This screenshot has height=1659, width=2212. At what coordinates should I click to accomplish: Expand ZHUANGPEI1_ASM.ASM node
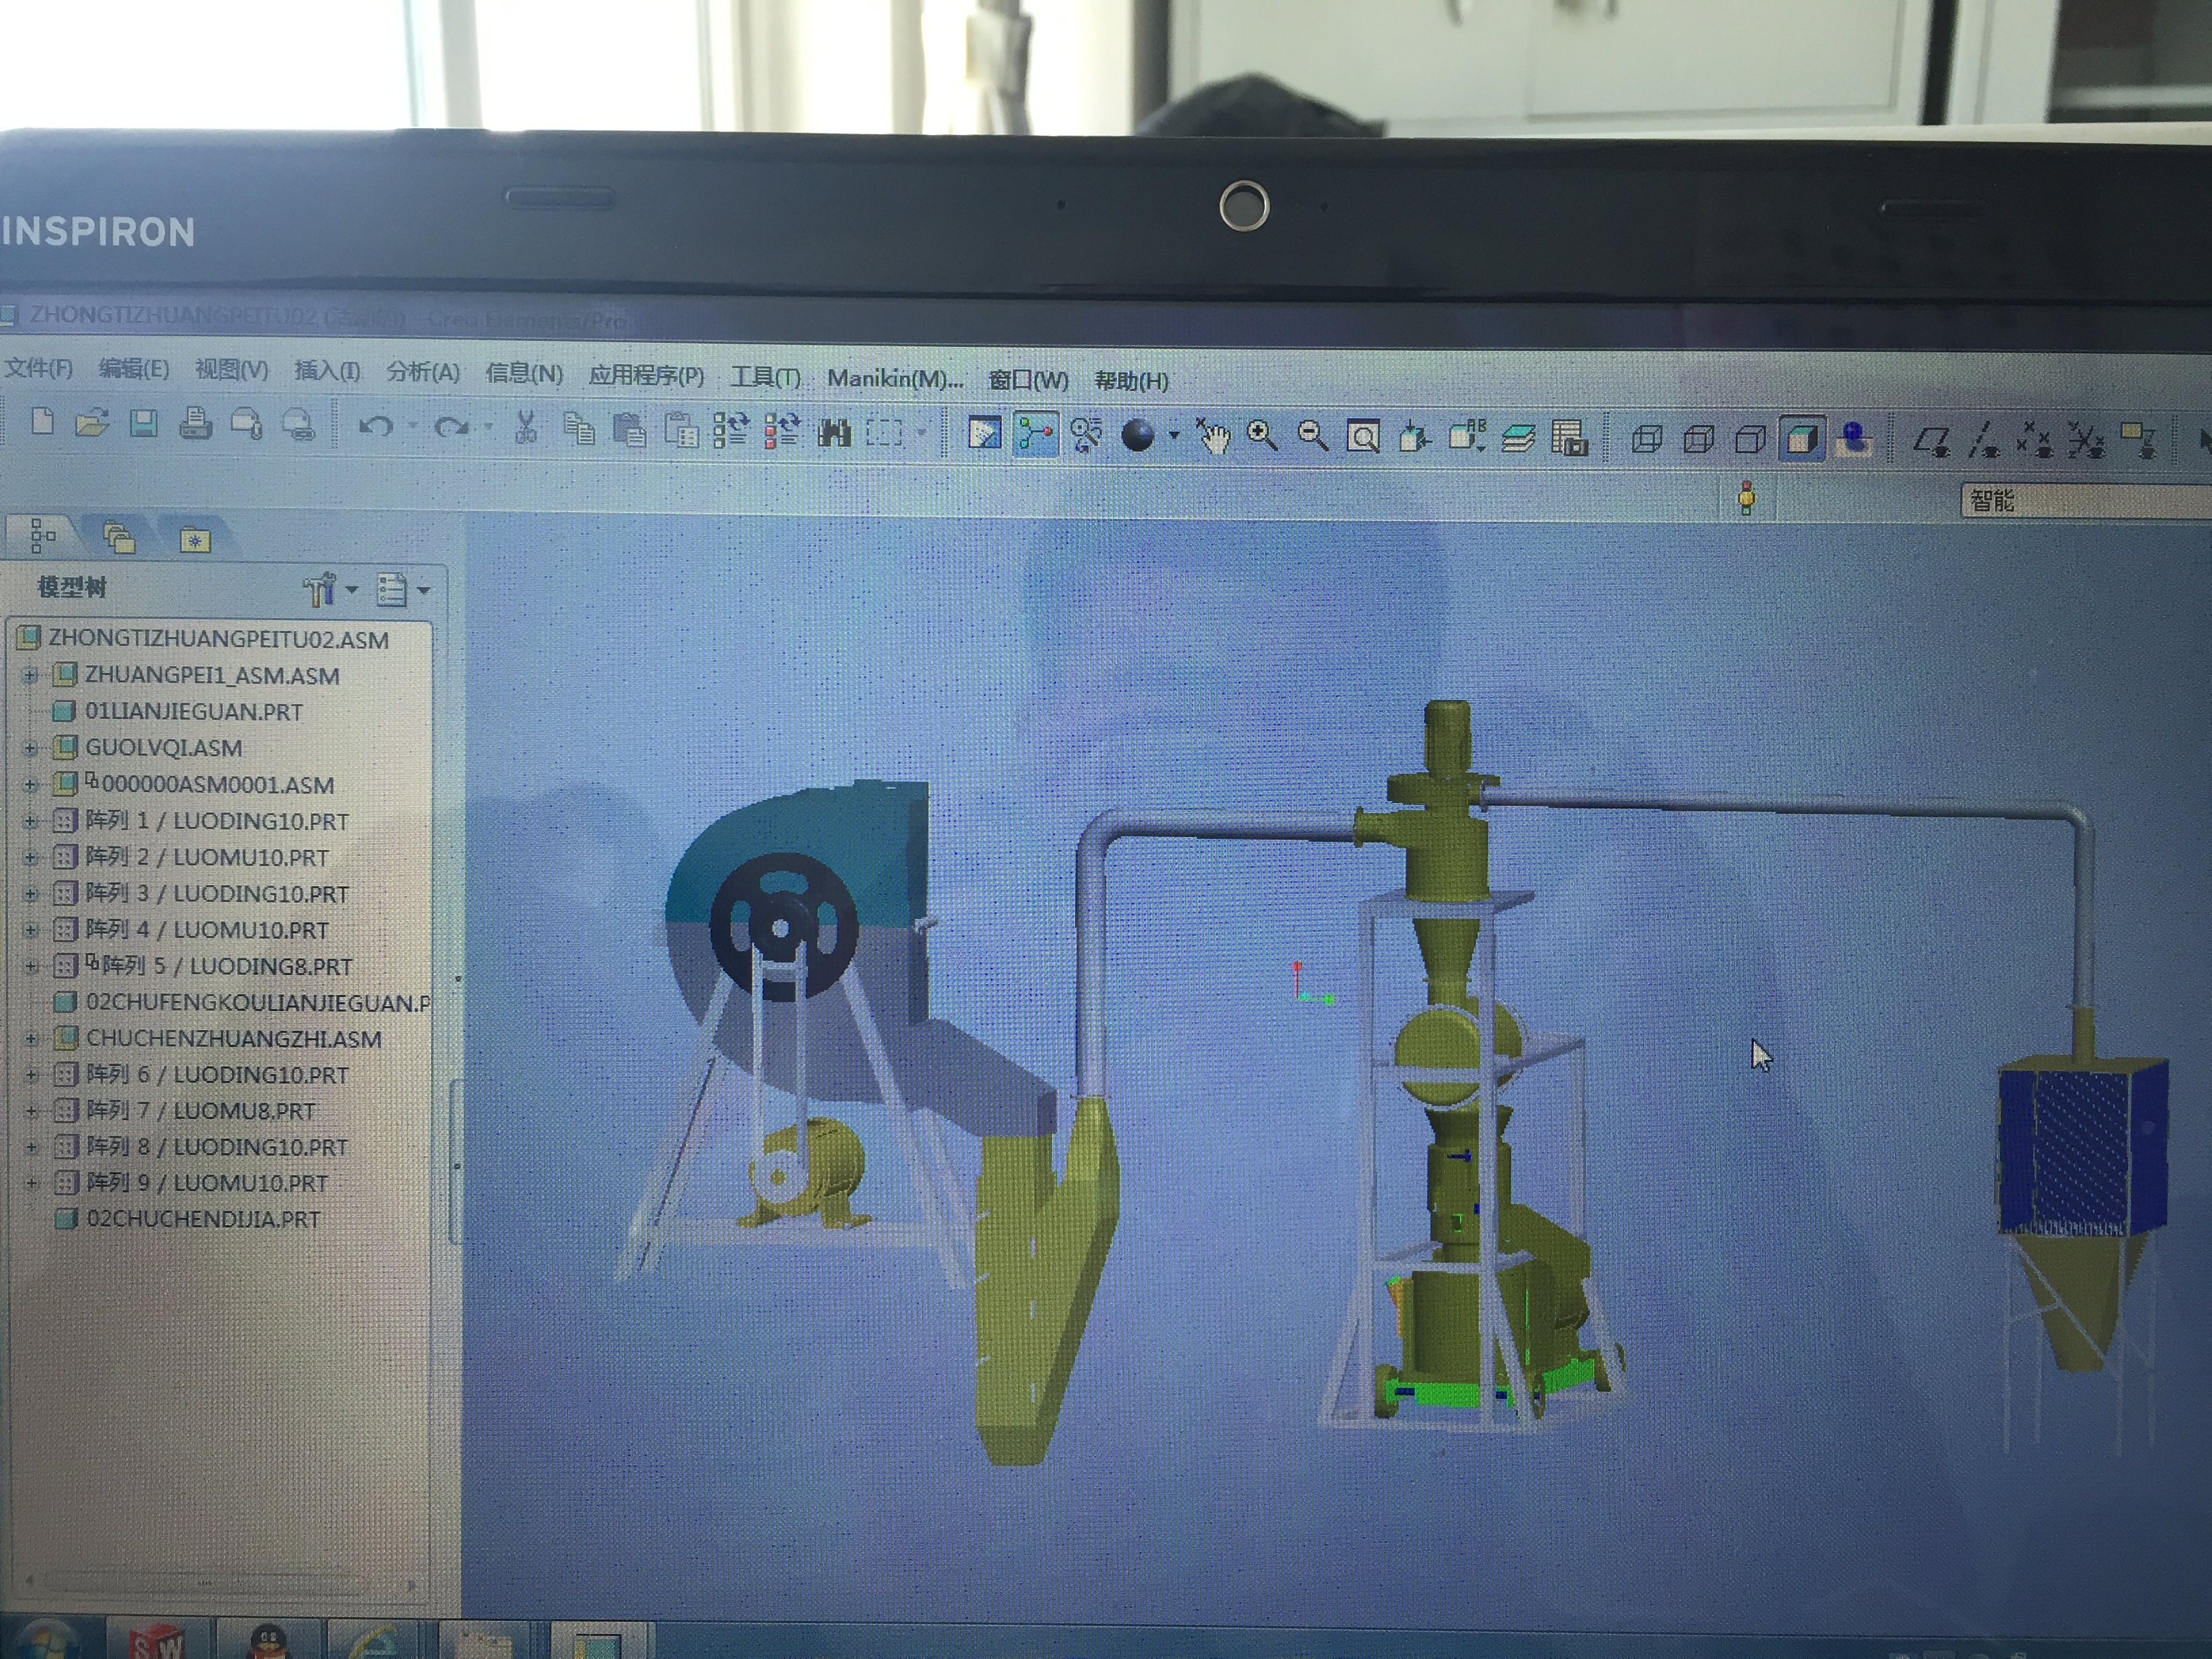pyautogui.click(x=30, y=675)
